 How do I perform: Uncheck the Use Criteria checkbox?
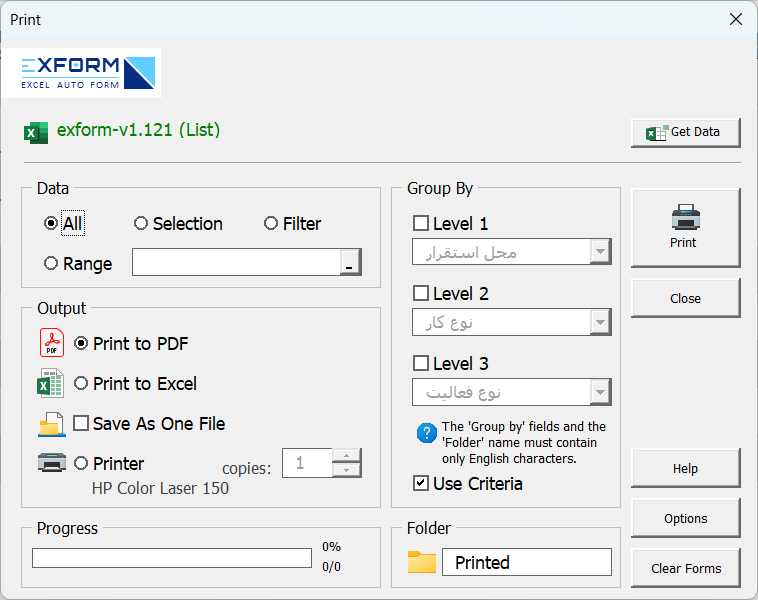pyautogui.click(x=421, y=483)
